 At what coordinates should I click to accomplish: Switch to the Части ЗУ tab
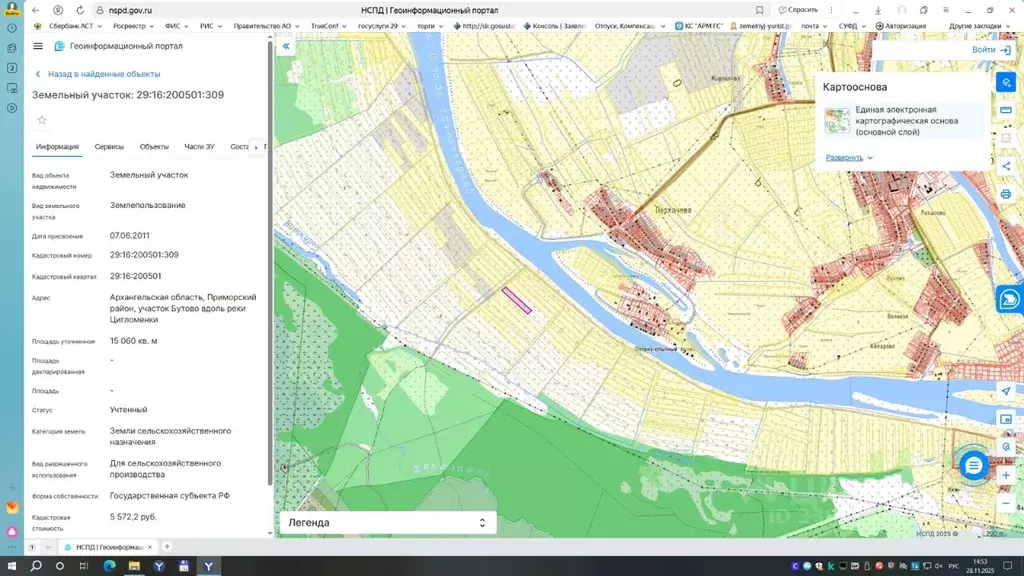pos(199,147)
